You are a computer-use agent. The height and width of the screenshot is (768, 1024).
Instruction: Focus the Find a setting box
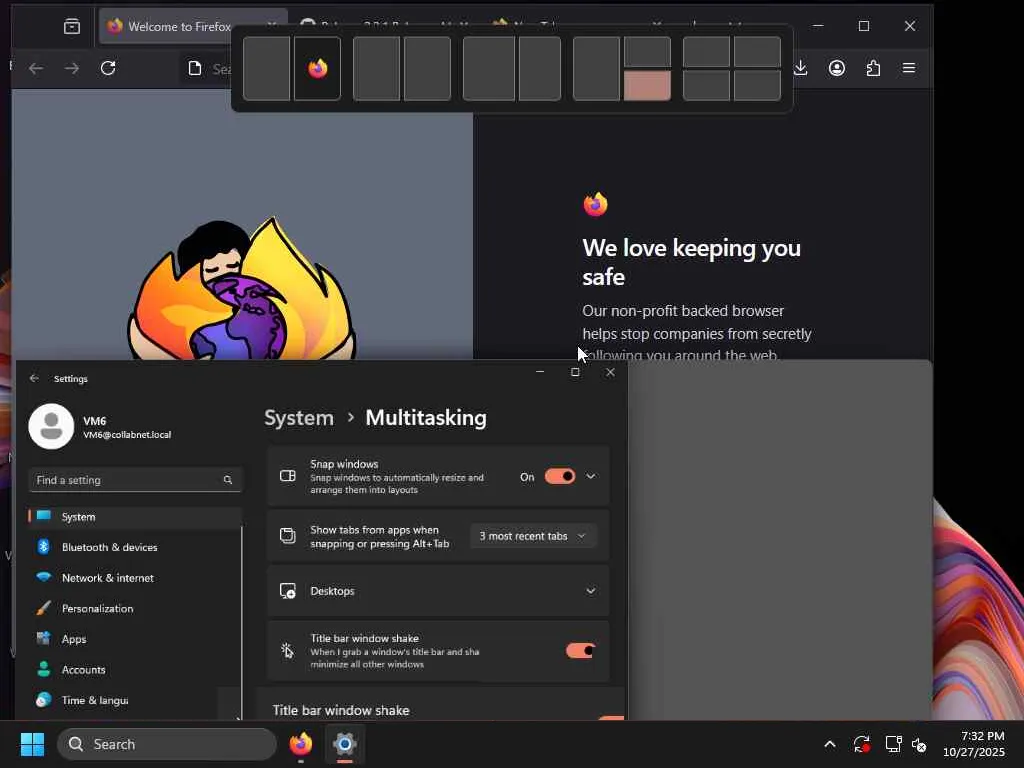(135, 480)
